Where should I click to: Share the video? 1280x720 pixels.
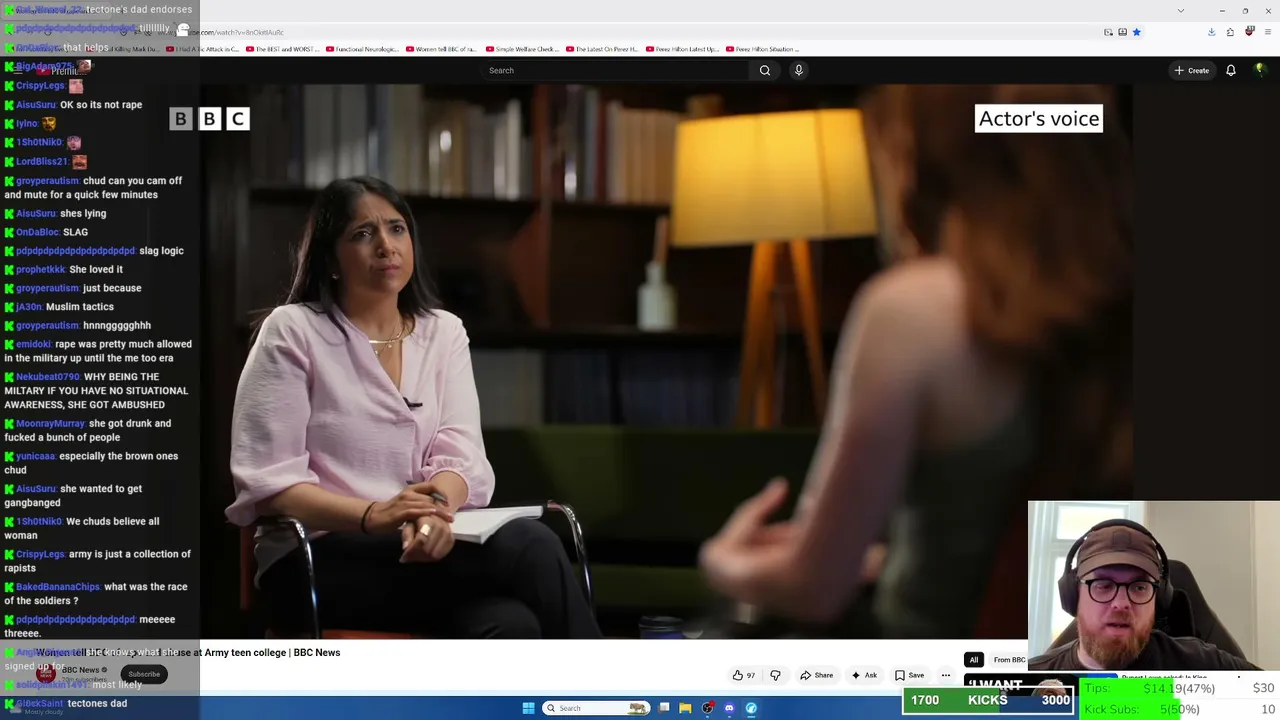click(816, 675)
